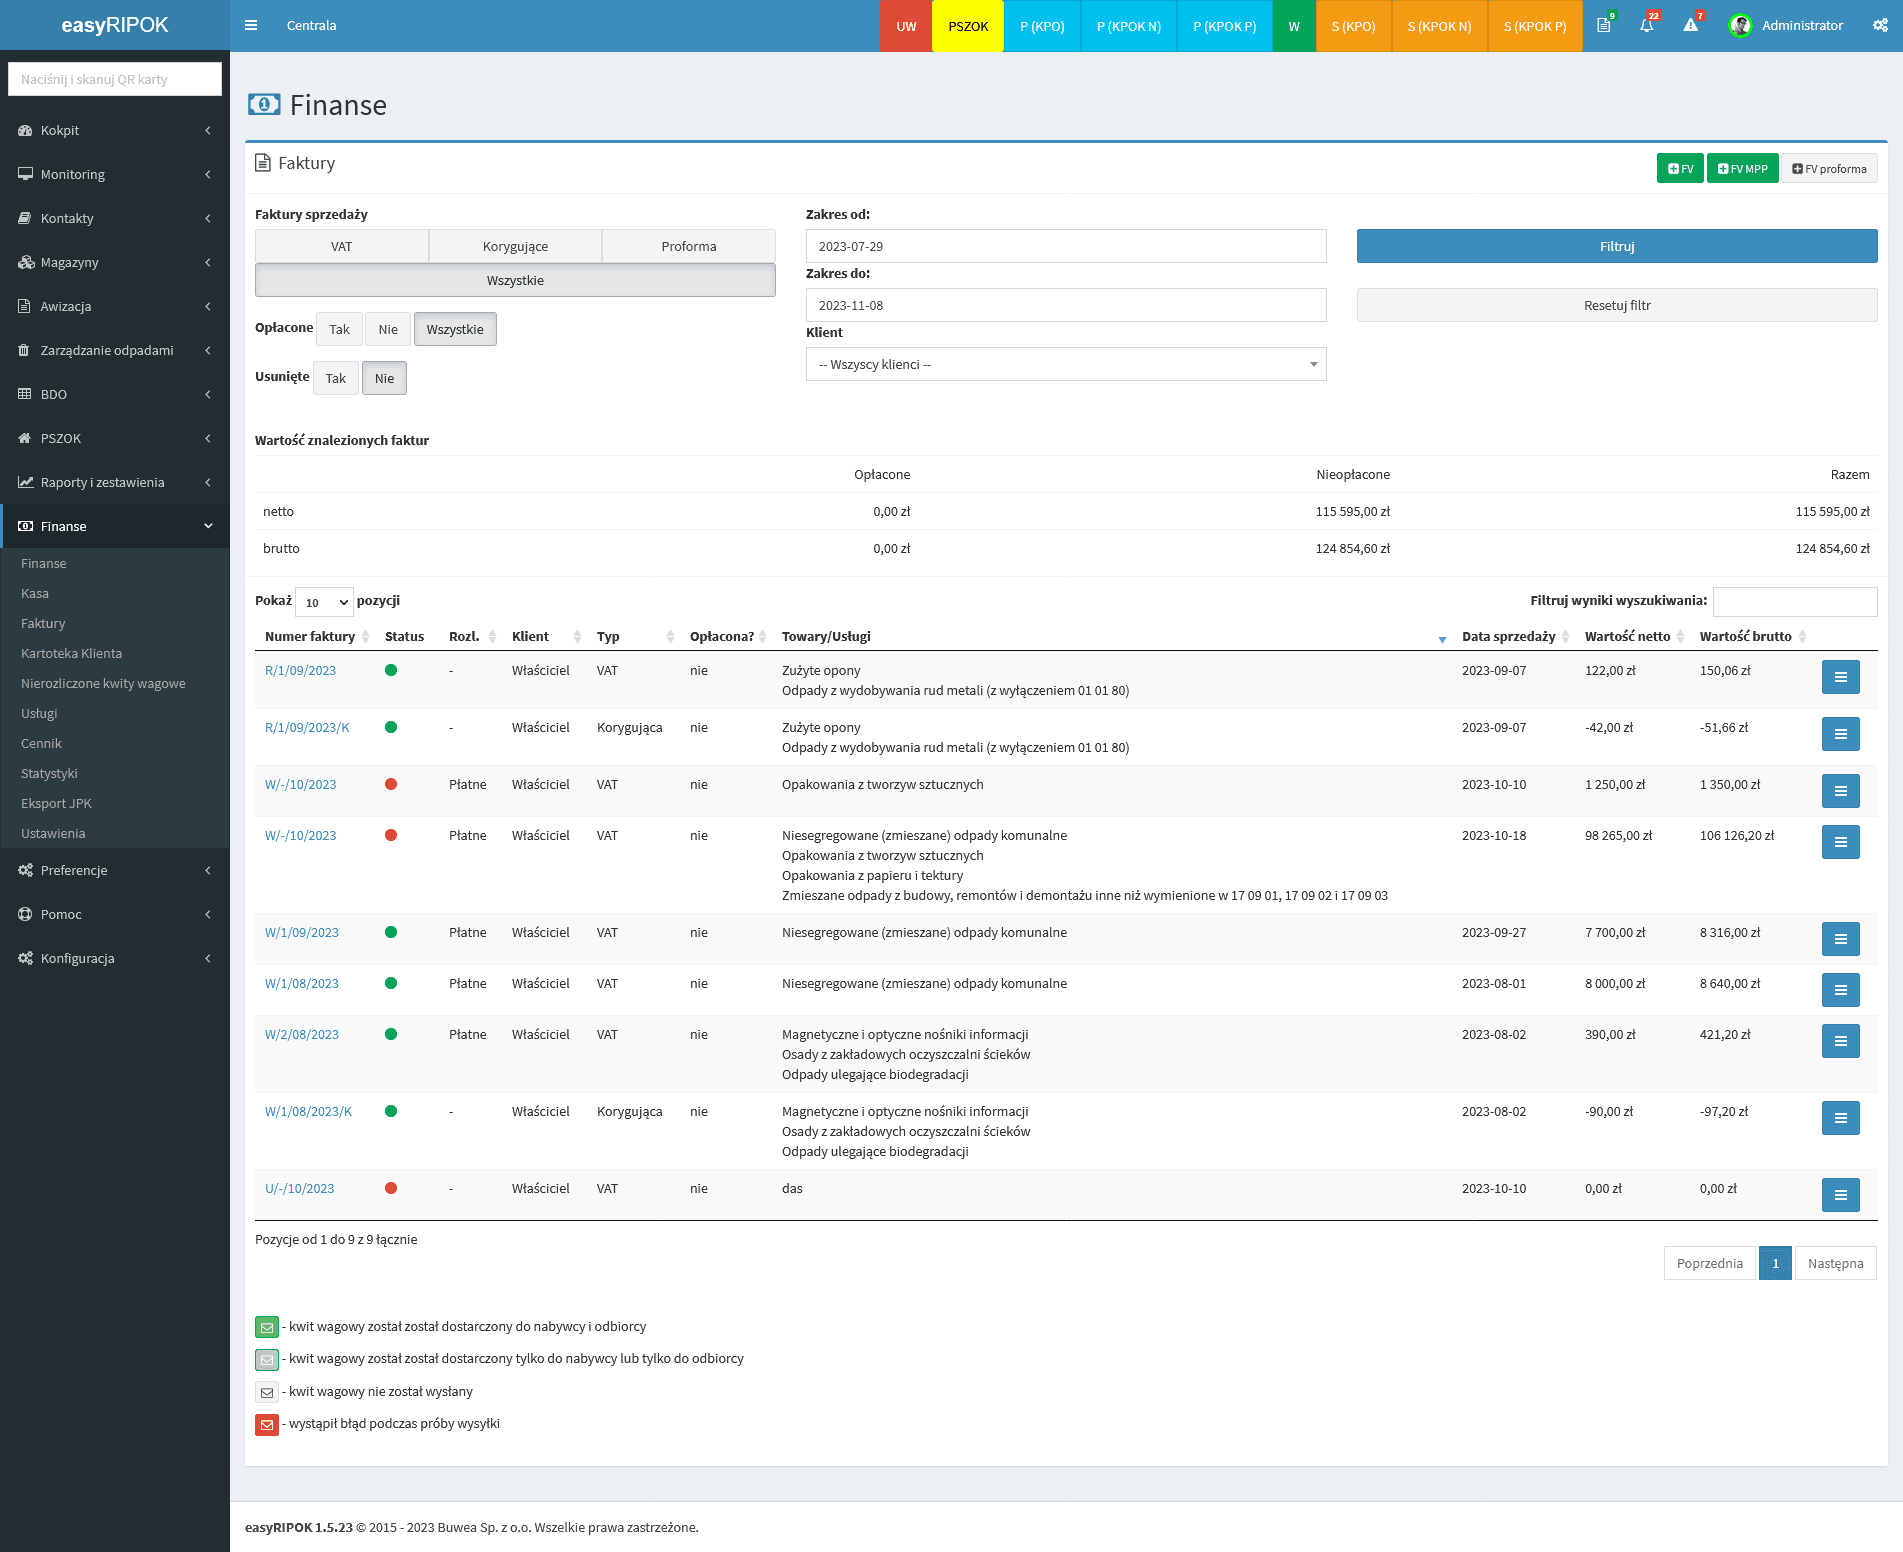The height and width of the screenshot is (1552, 1903).
Task: Open the Pokaż positions count dropdown
Action: pyautogui.click(x=325, y=602)
